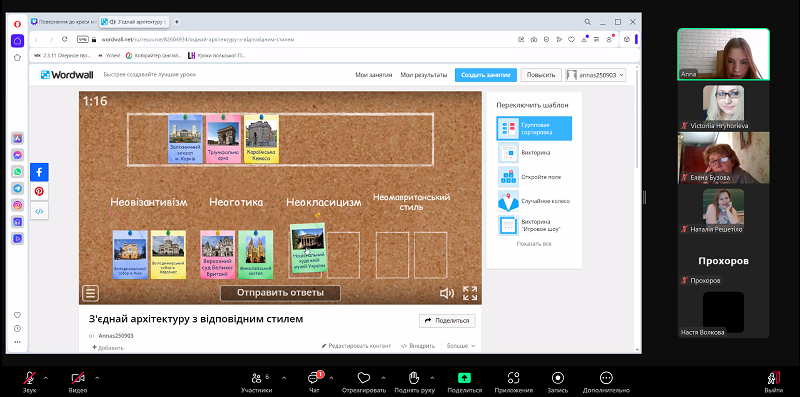Click the Поделиться share button below game
The height and width of the screenshot is (397, 800).
point(447,320)
